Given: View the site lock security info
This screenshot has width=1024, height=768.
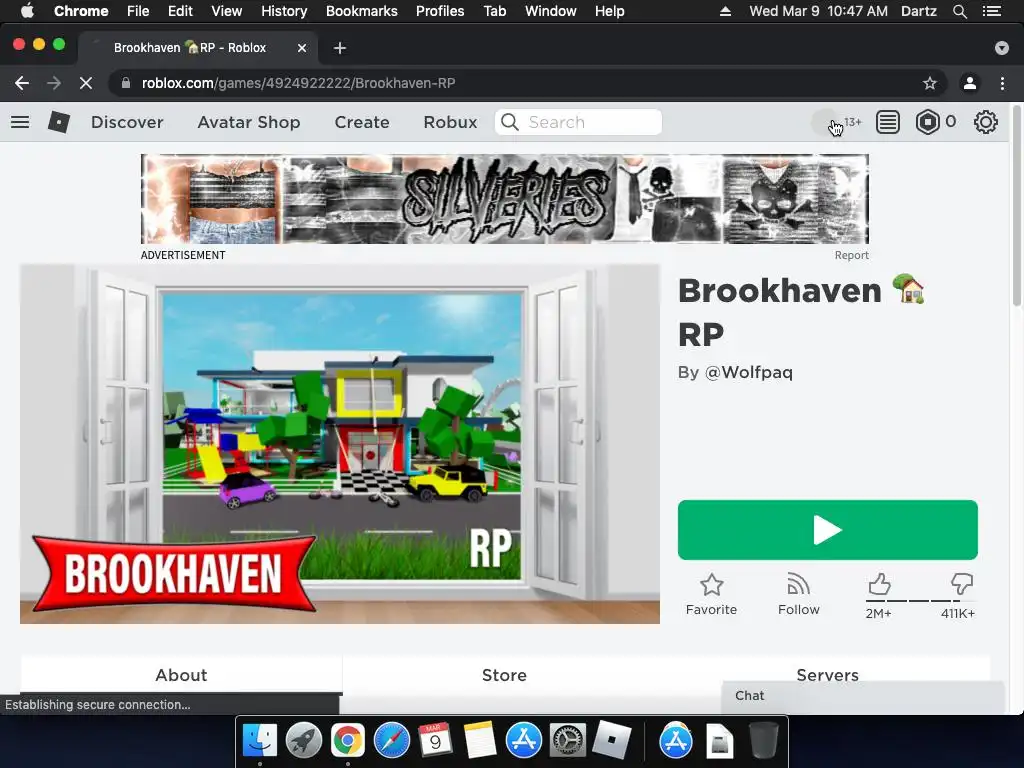Looking at the screenshot, I should pos(126,83).
